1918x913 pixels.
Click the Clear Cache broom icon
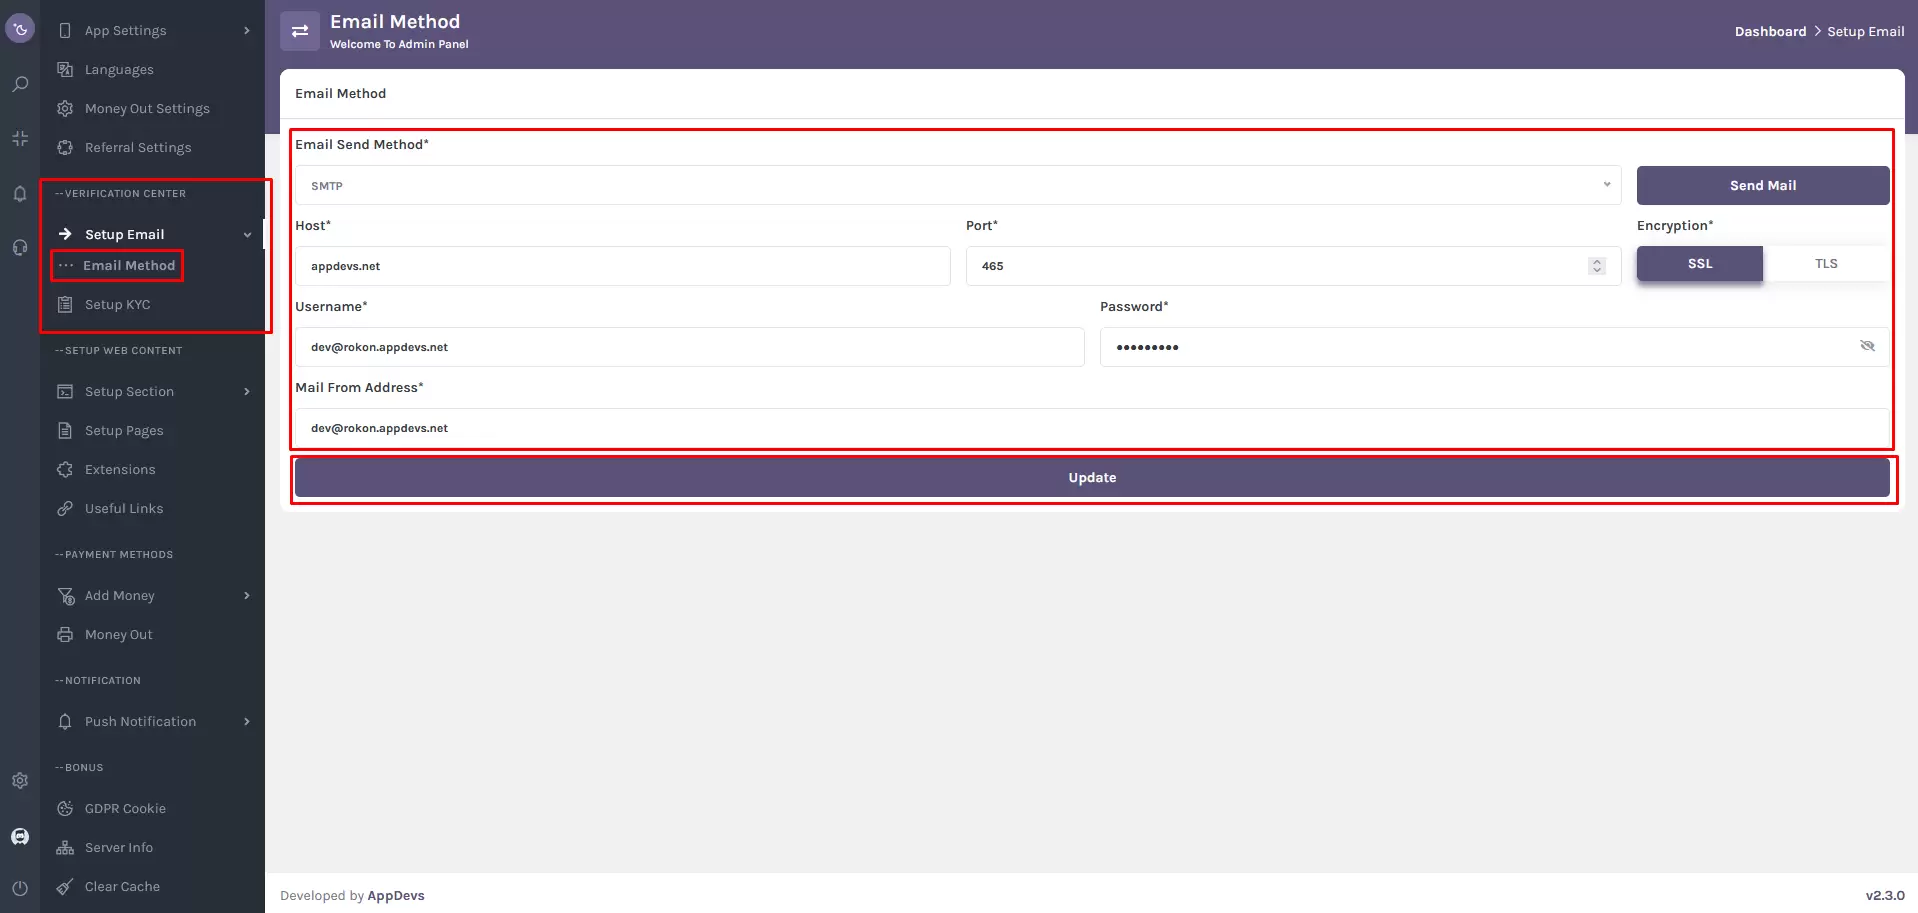coord(65,886)
